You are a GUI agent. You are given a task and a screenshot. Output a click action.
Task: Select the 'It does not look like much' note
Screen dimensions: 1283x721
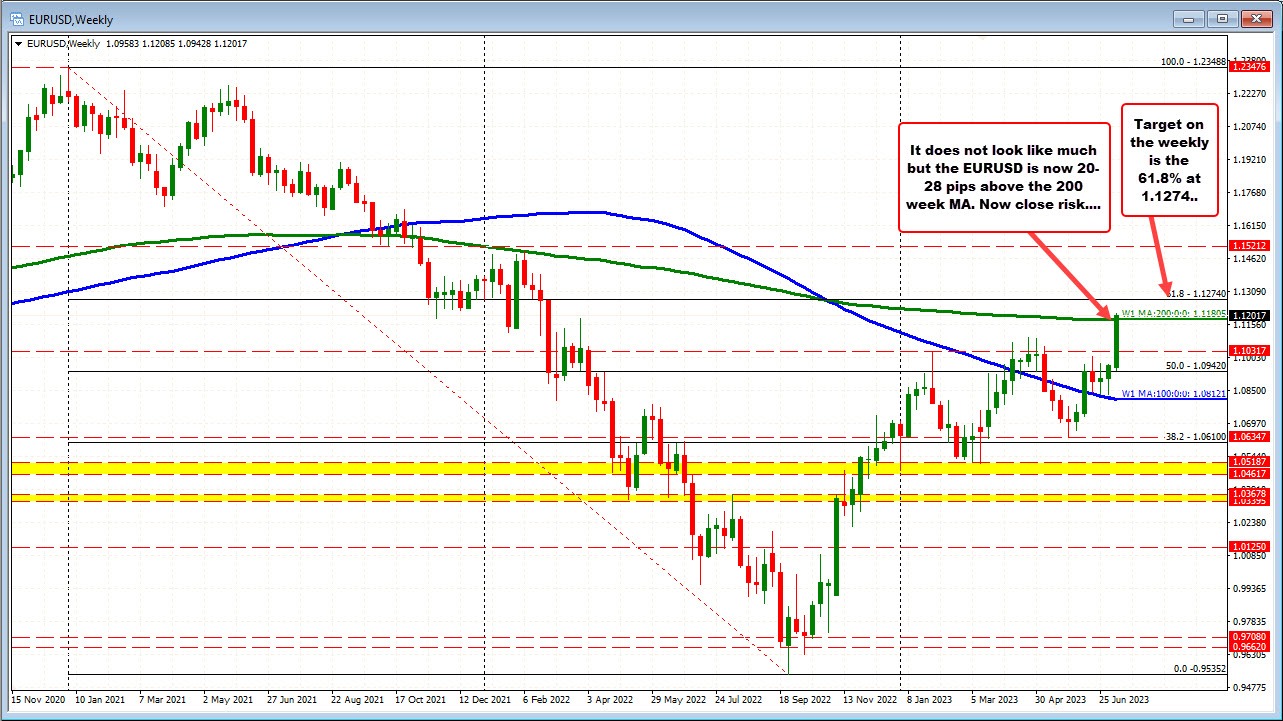tap(1004, 177)
